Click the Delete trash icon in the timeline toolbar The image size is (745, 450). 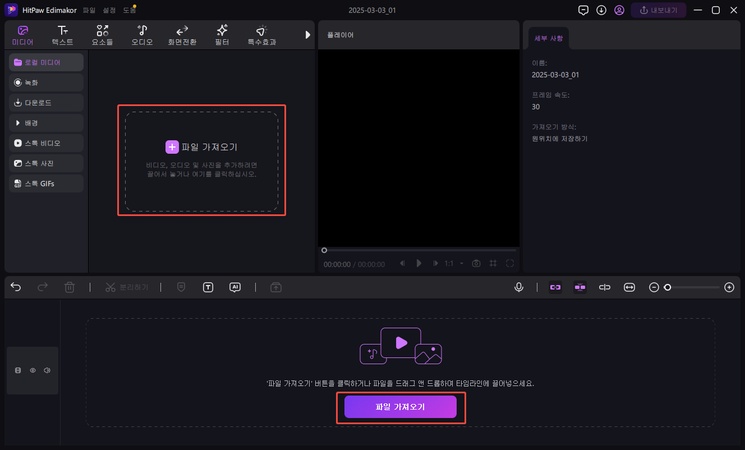pyautogui.click(x=69, y=287)
